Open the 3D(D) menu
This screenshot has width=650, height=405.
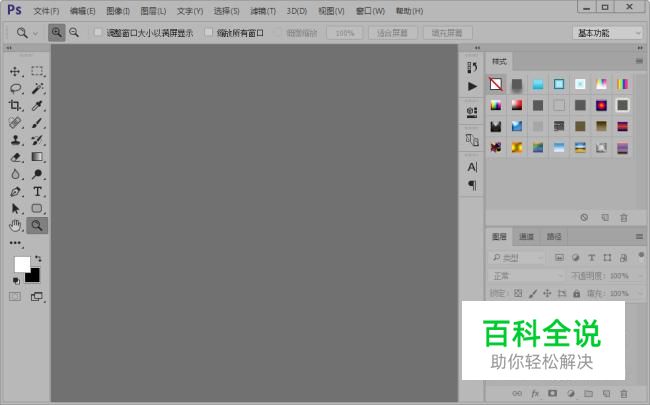[x=297, y=11]
